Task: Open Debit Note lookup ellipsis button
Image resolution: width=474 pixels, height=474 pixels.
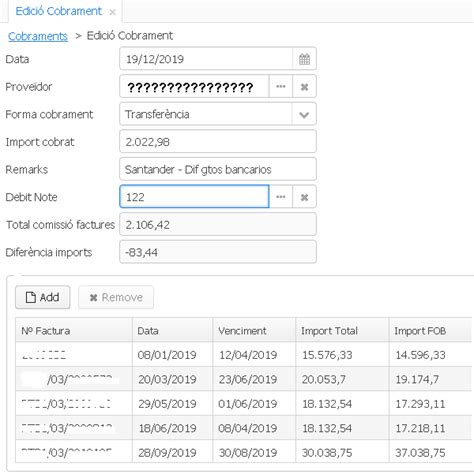Action: (281, 197)
